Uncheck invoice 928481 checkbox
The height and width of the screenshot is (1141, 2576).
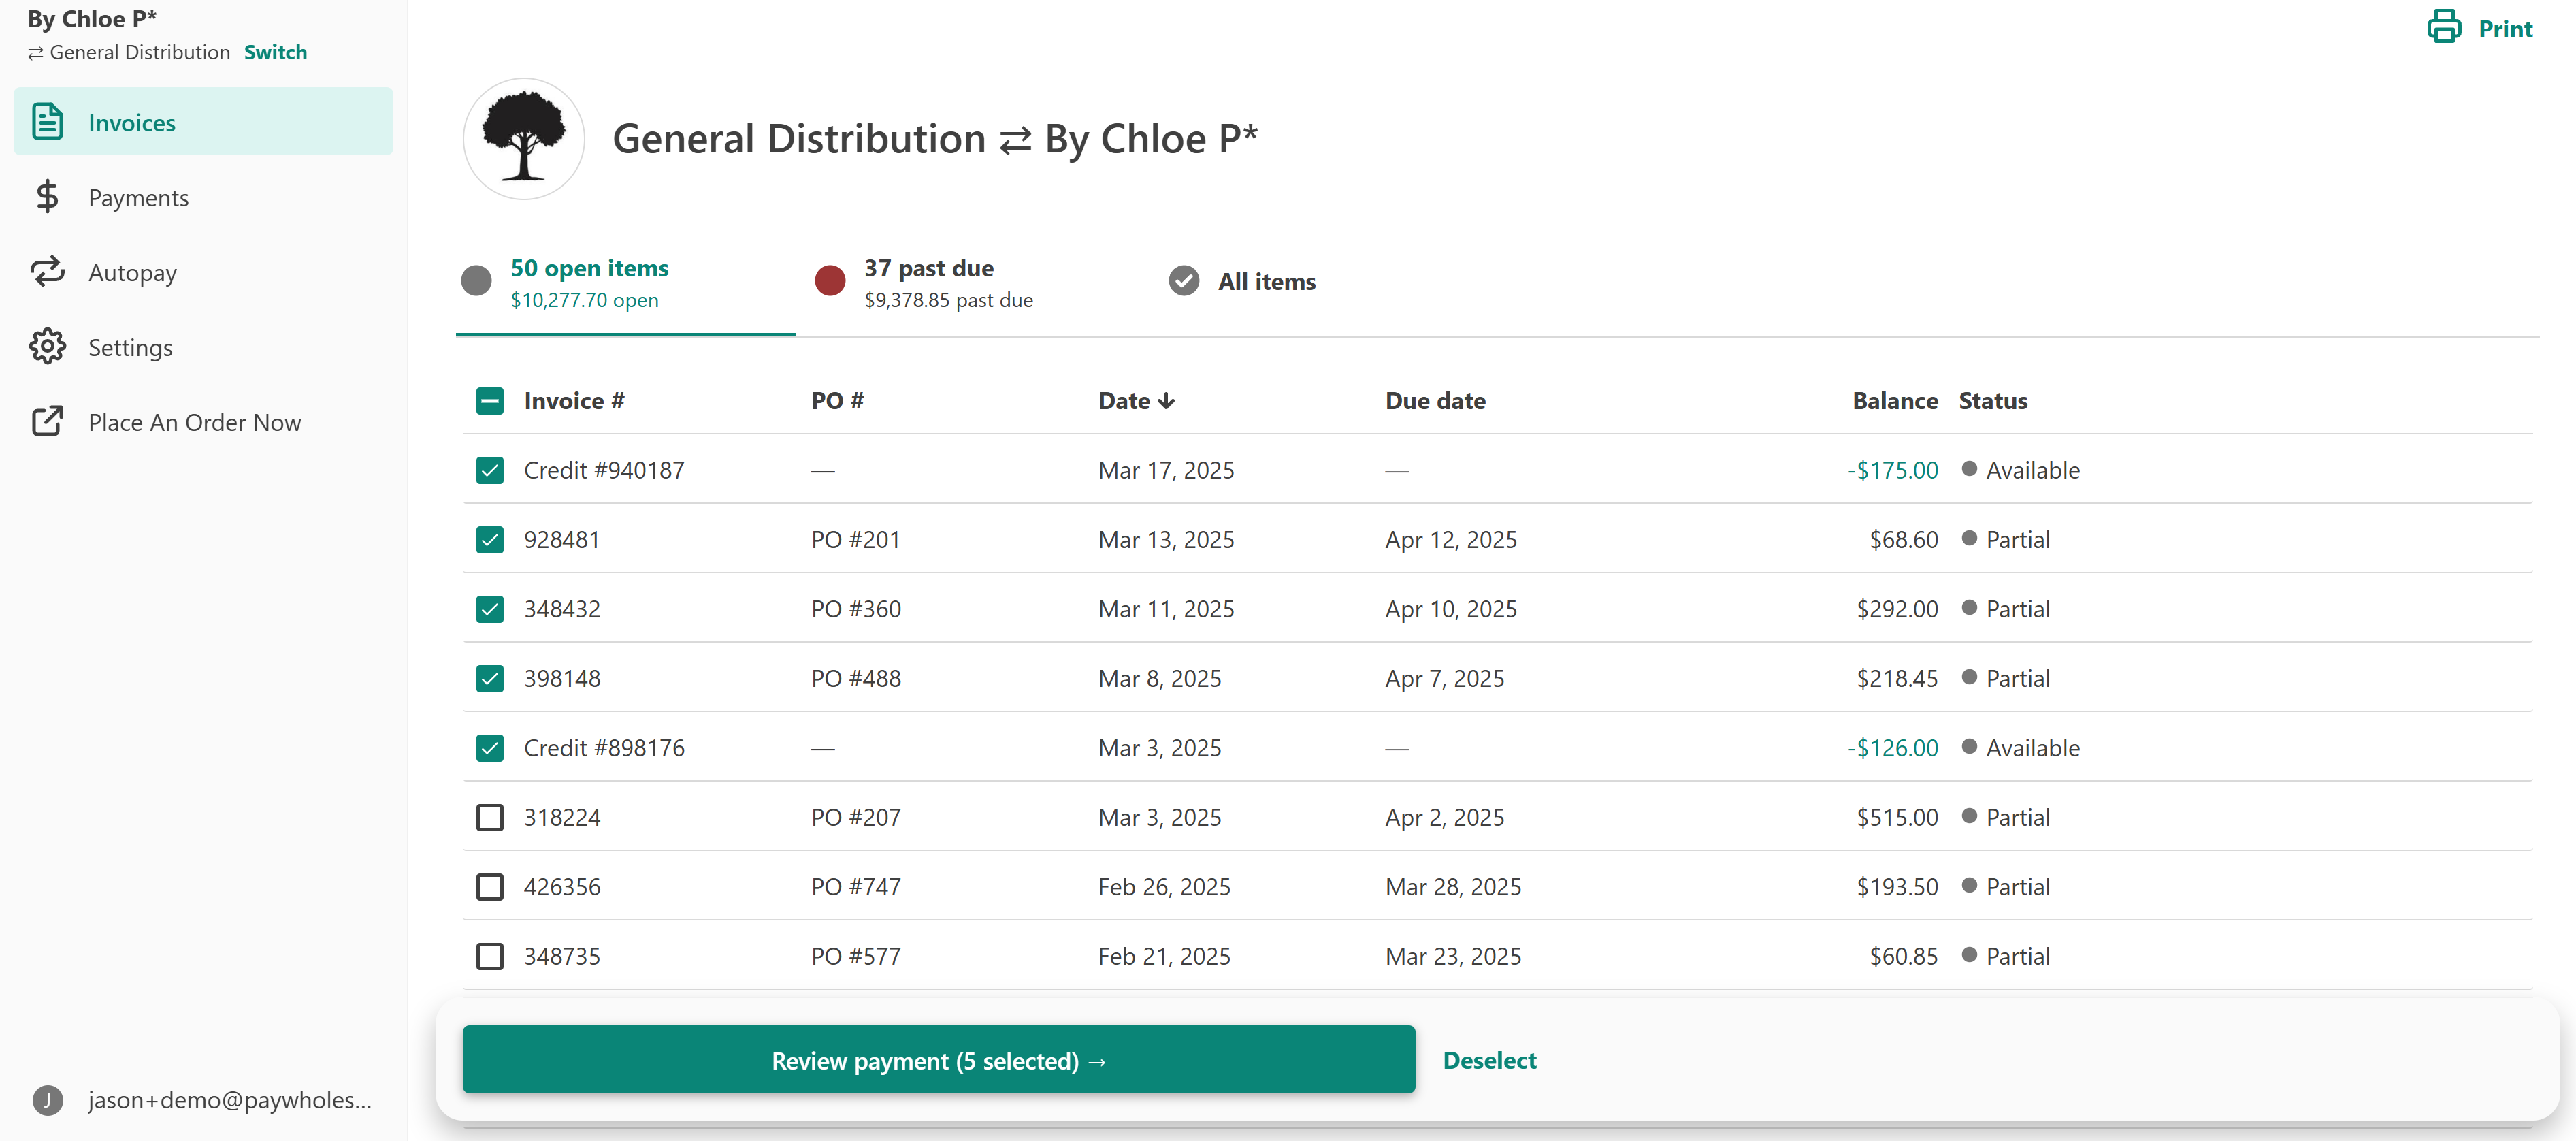click(x=490, y=540)
